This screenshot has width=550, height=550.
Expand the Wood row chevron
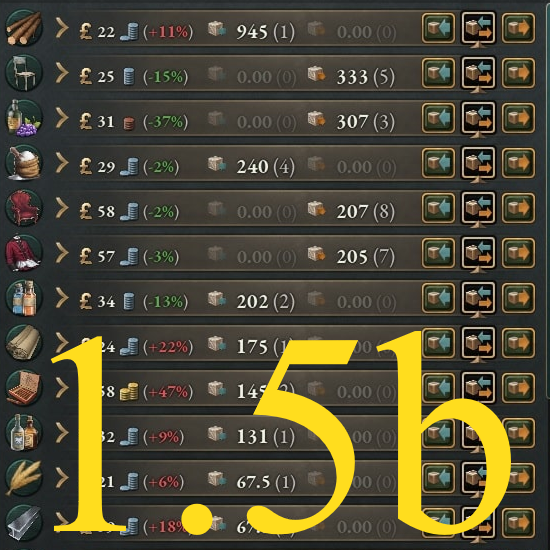[x=62, y=28]
